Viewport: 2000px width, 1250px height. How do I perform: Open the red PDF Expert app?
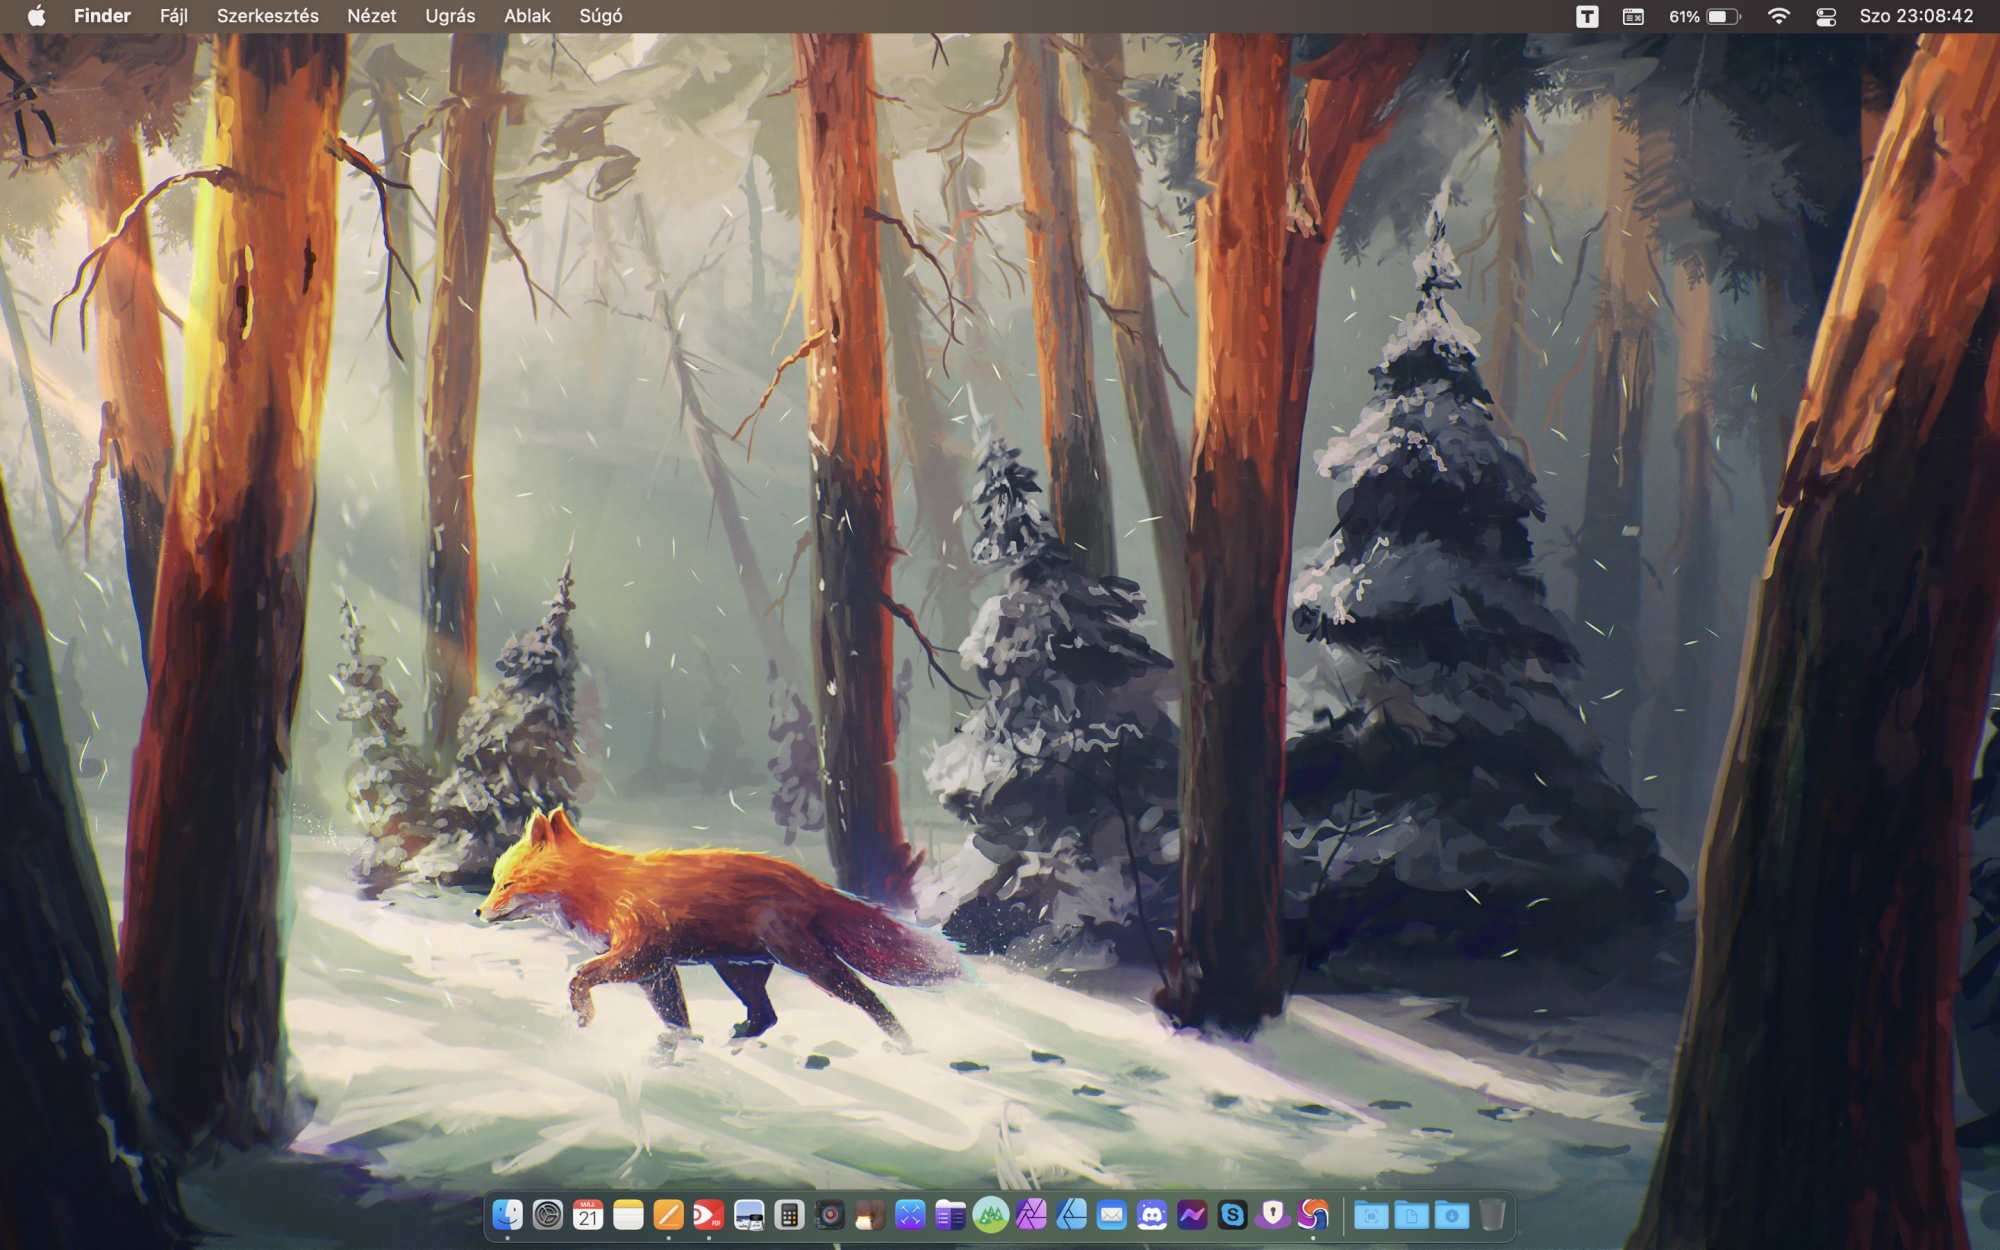tap(708, 1215)
